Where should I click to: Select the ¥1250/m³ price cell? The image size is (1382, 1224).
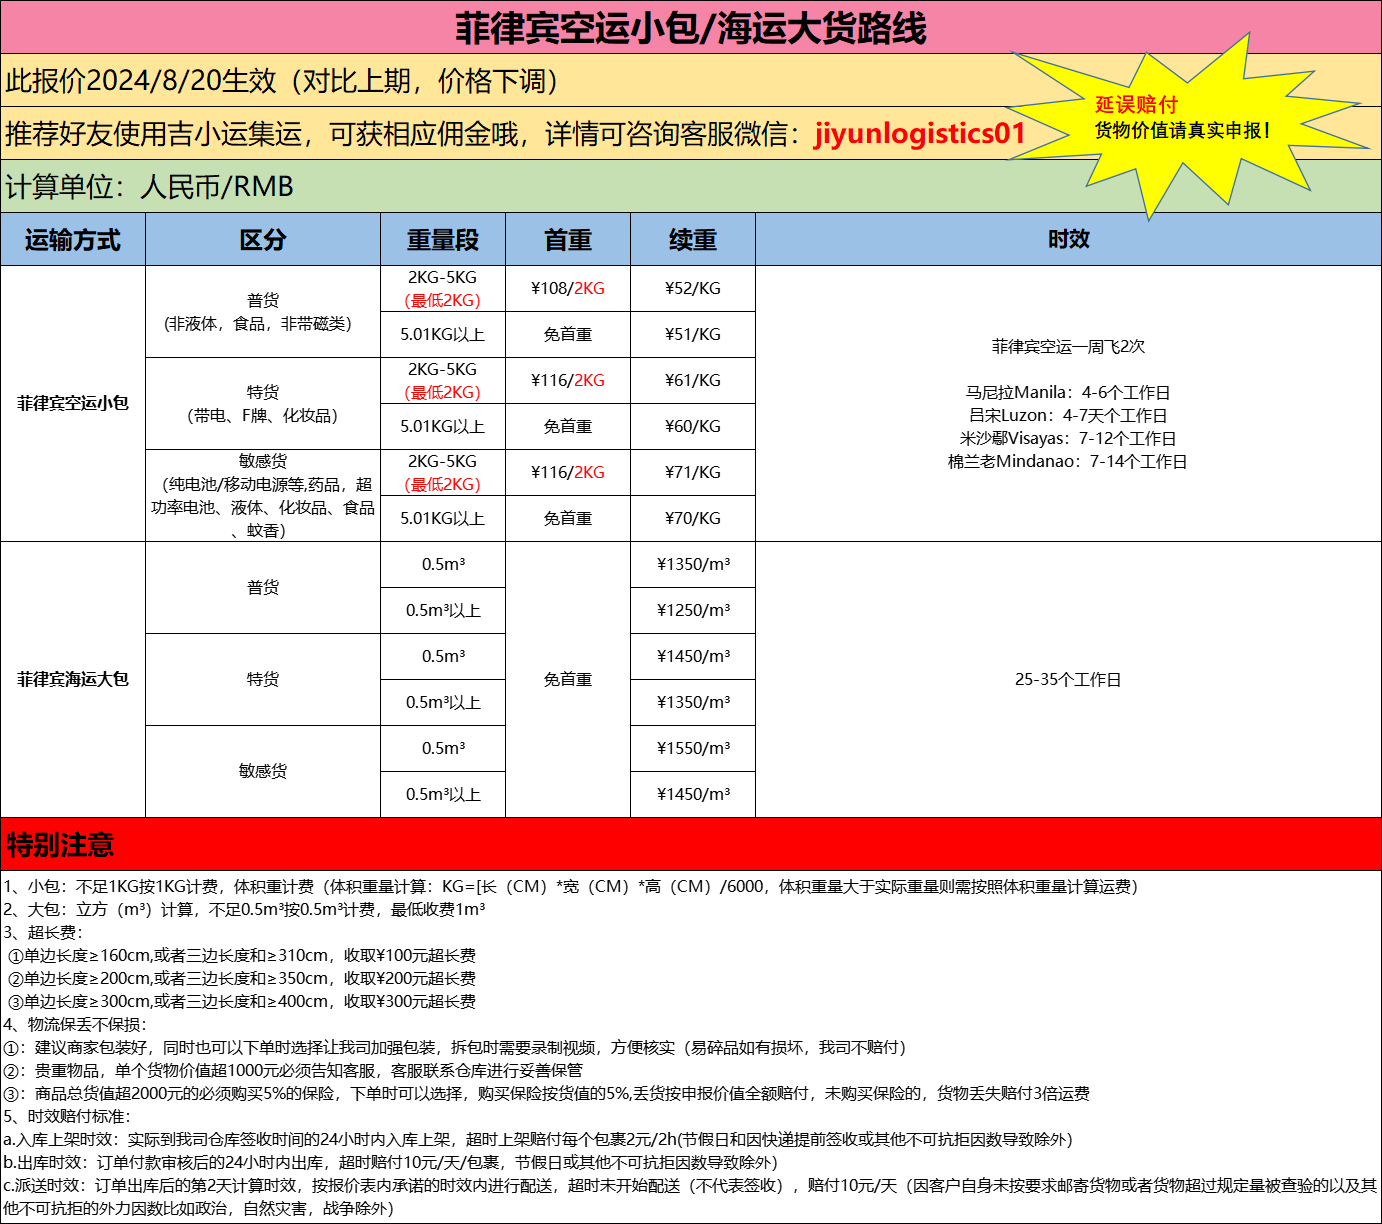coord(693,610)
